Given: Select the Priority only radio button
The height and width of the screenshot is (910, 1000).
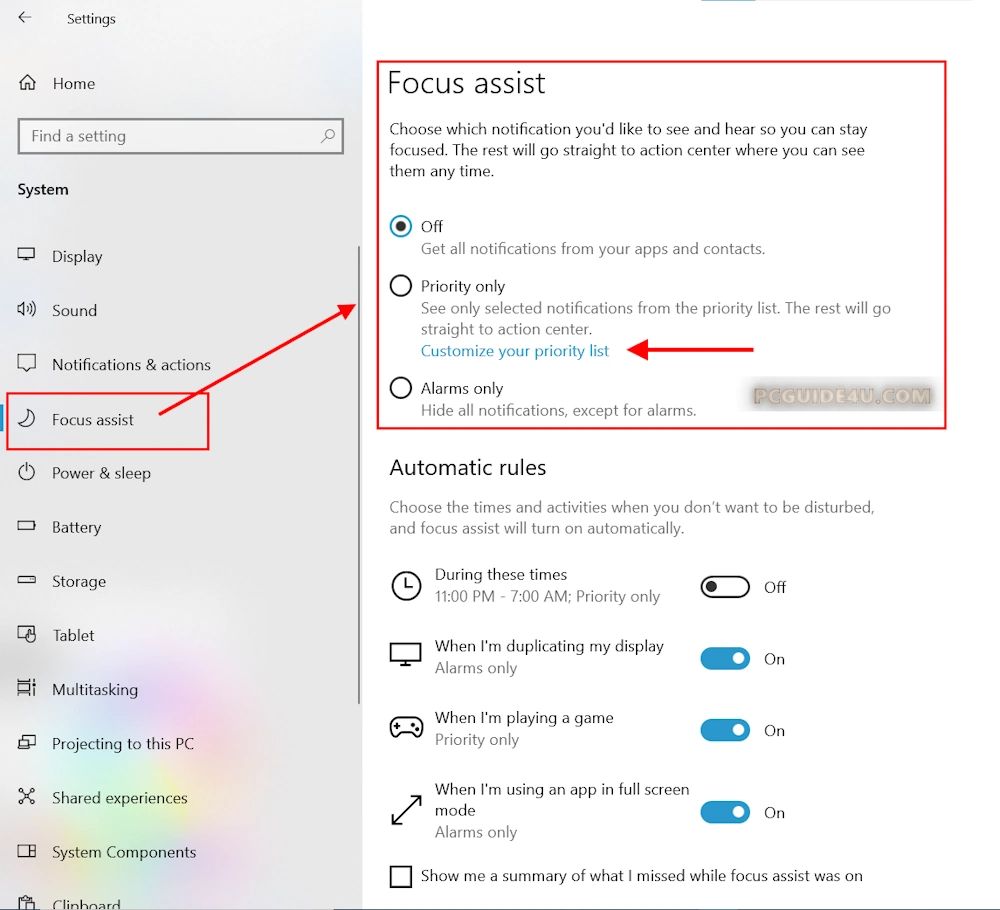Looking at the screenshot, I should tap(401, 286).
